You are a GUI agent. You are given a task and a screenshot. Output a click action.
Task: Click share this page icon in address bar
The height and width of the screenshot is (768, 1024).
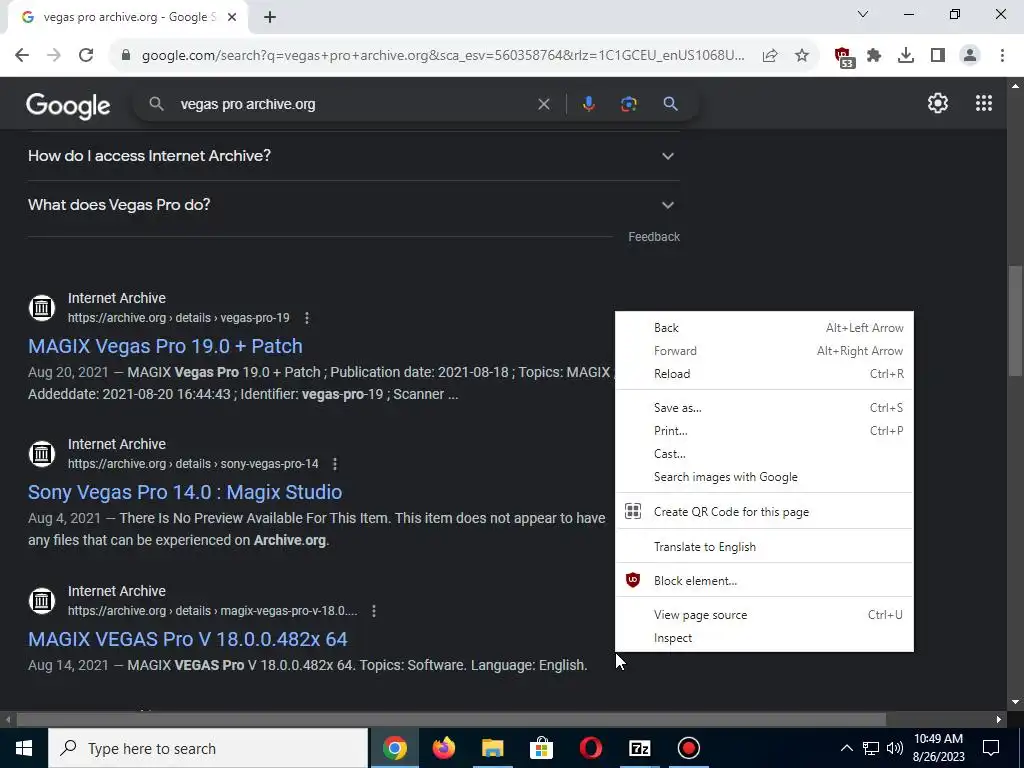tap(770, 56)
